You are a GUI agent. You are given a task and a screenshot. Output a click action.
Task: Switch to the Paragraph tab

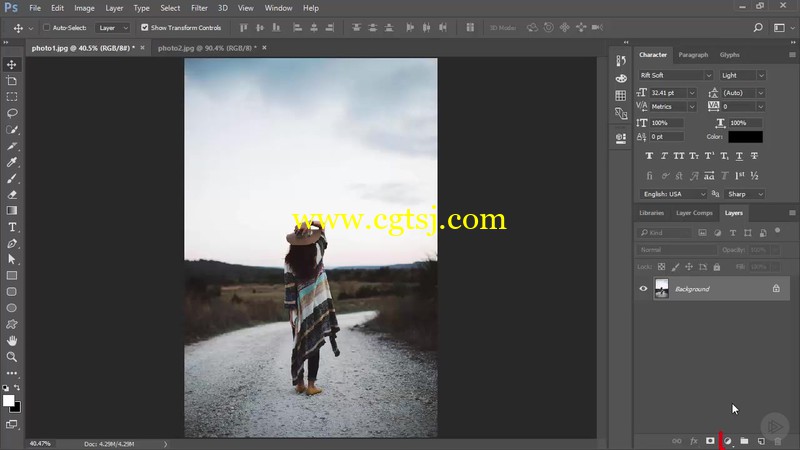coord(693,55)
